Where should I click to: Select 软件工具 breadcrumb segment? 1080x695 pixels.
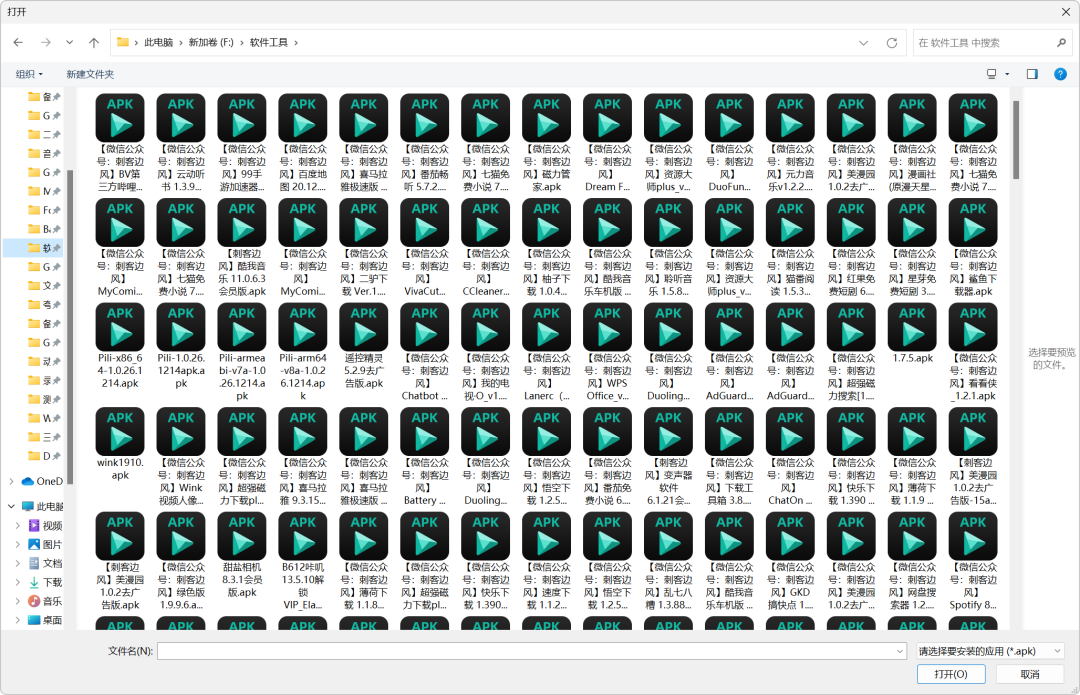(269, 43)
